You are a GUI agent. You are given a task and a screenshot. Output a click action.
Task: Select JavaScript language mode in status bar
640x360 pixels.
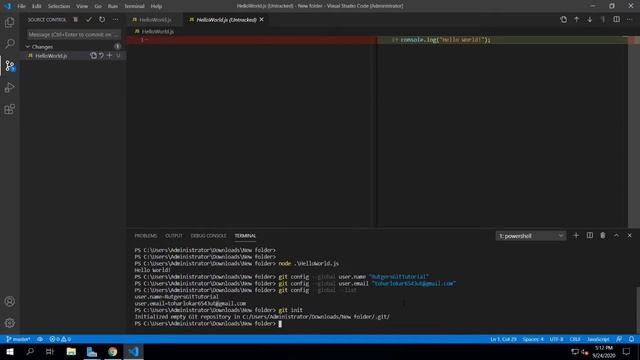pos(598,339)
